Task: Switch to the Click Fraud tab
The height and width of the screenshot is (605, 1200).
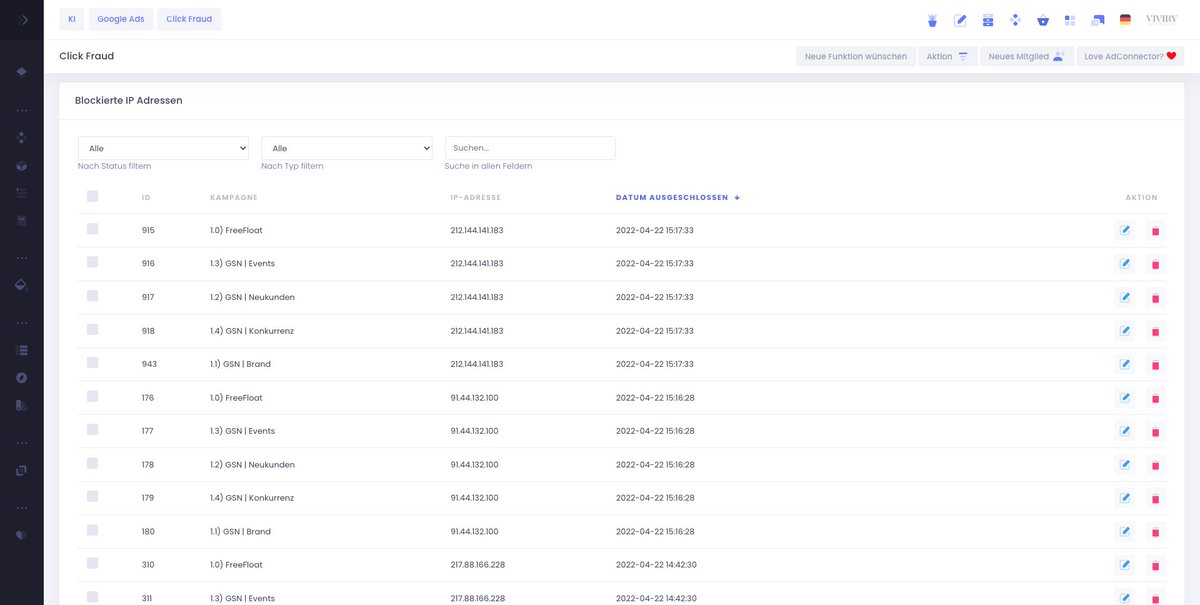Action: pos(189,19)
